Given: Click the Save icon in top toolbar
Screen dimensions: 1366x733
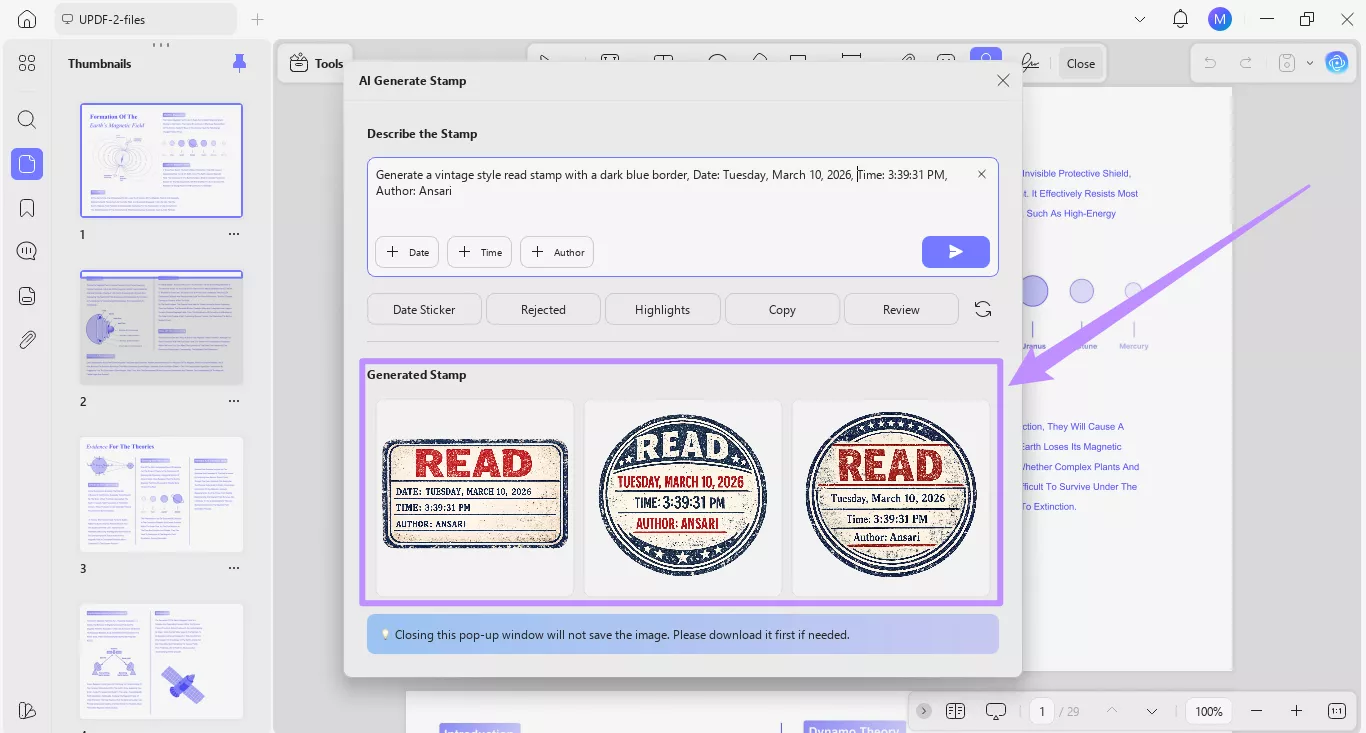Looking at the screenshot, I should click(x=1288, y=63).
